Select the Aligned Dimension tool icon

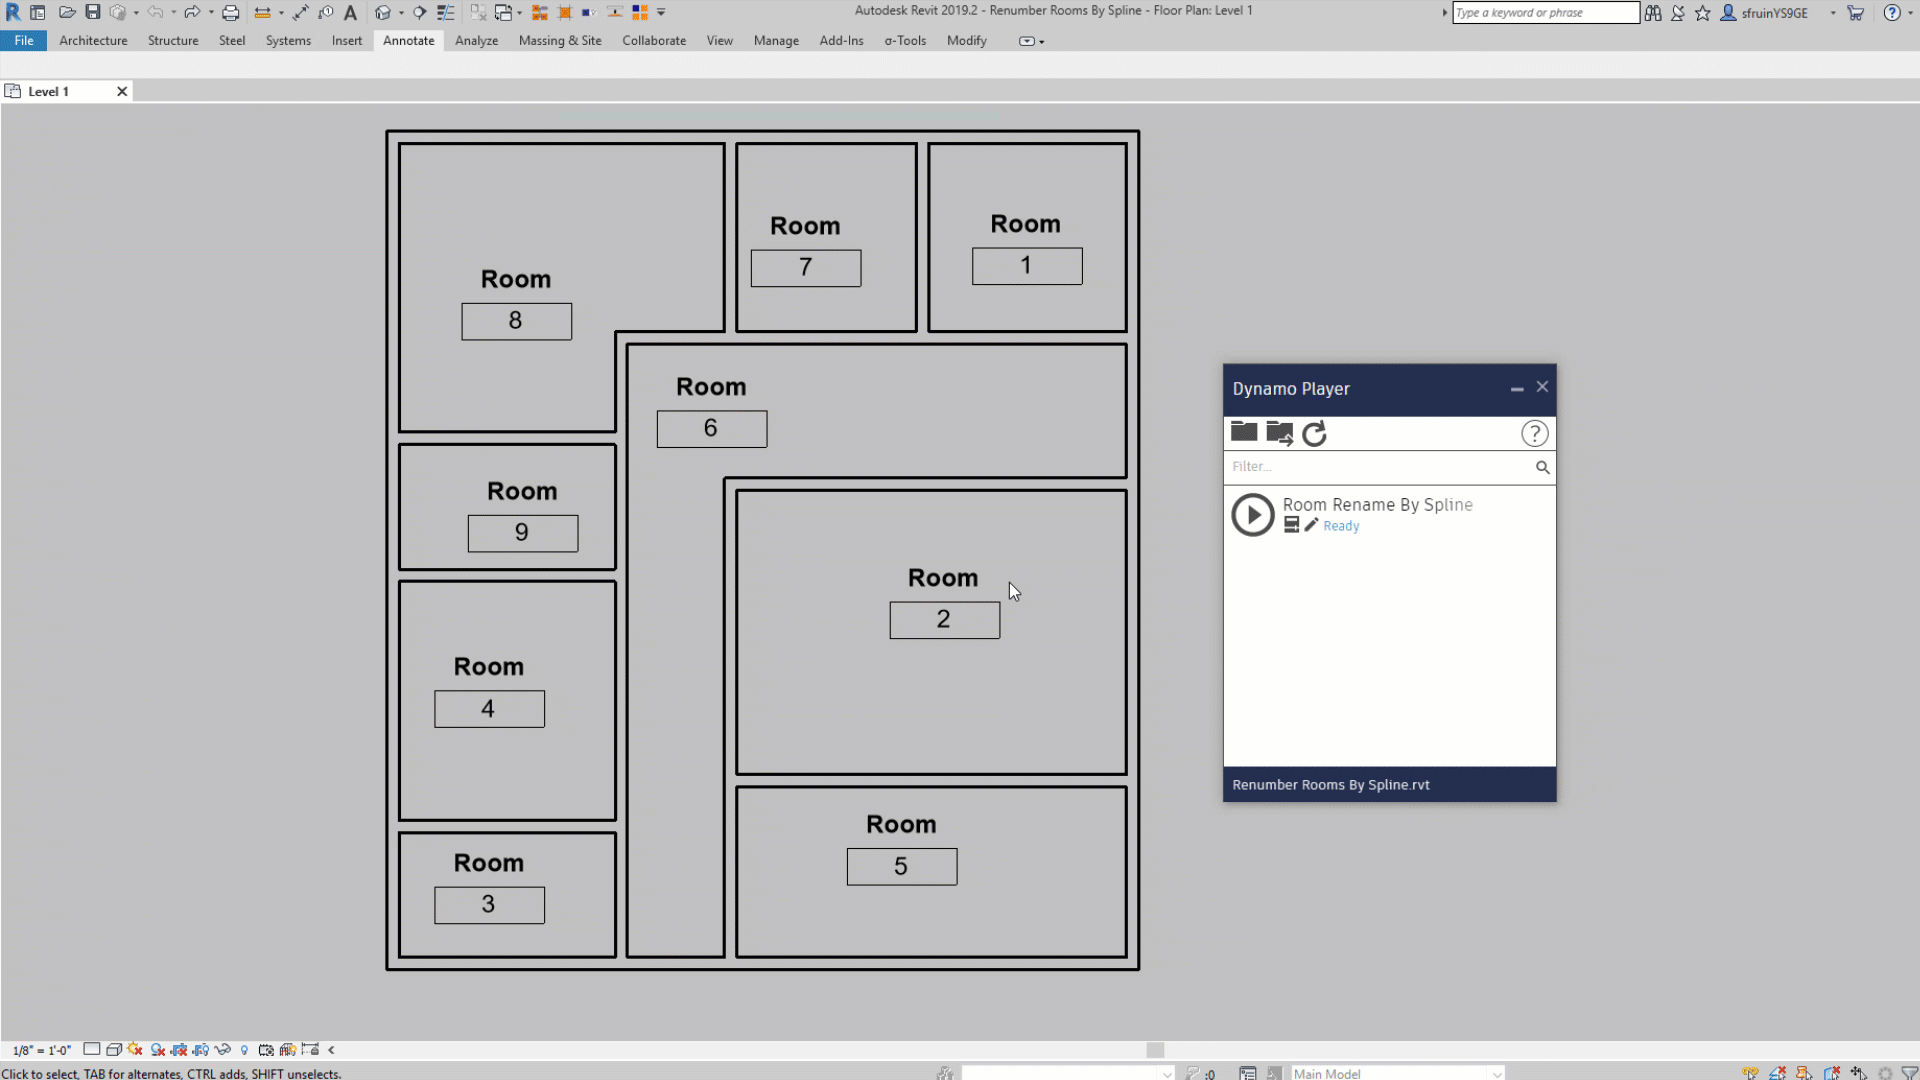300,12
